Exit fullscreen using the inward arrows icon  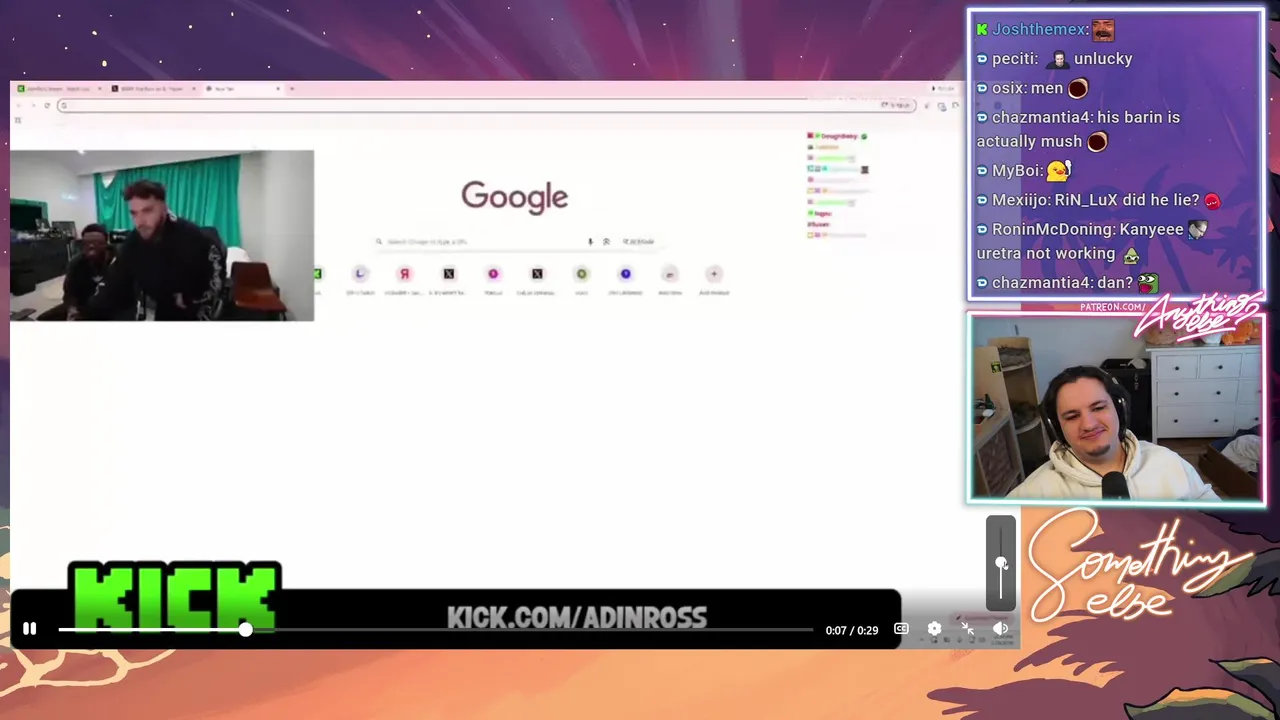(967, 629)
